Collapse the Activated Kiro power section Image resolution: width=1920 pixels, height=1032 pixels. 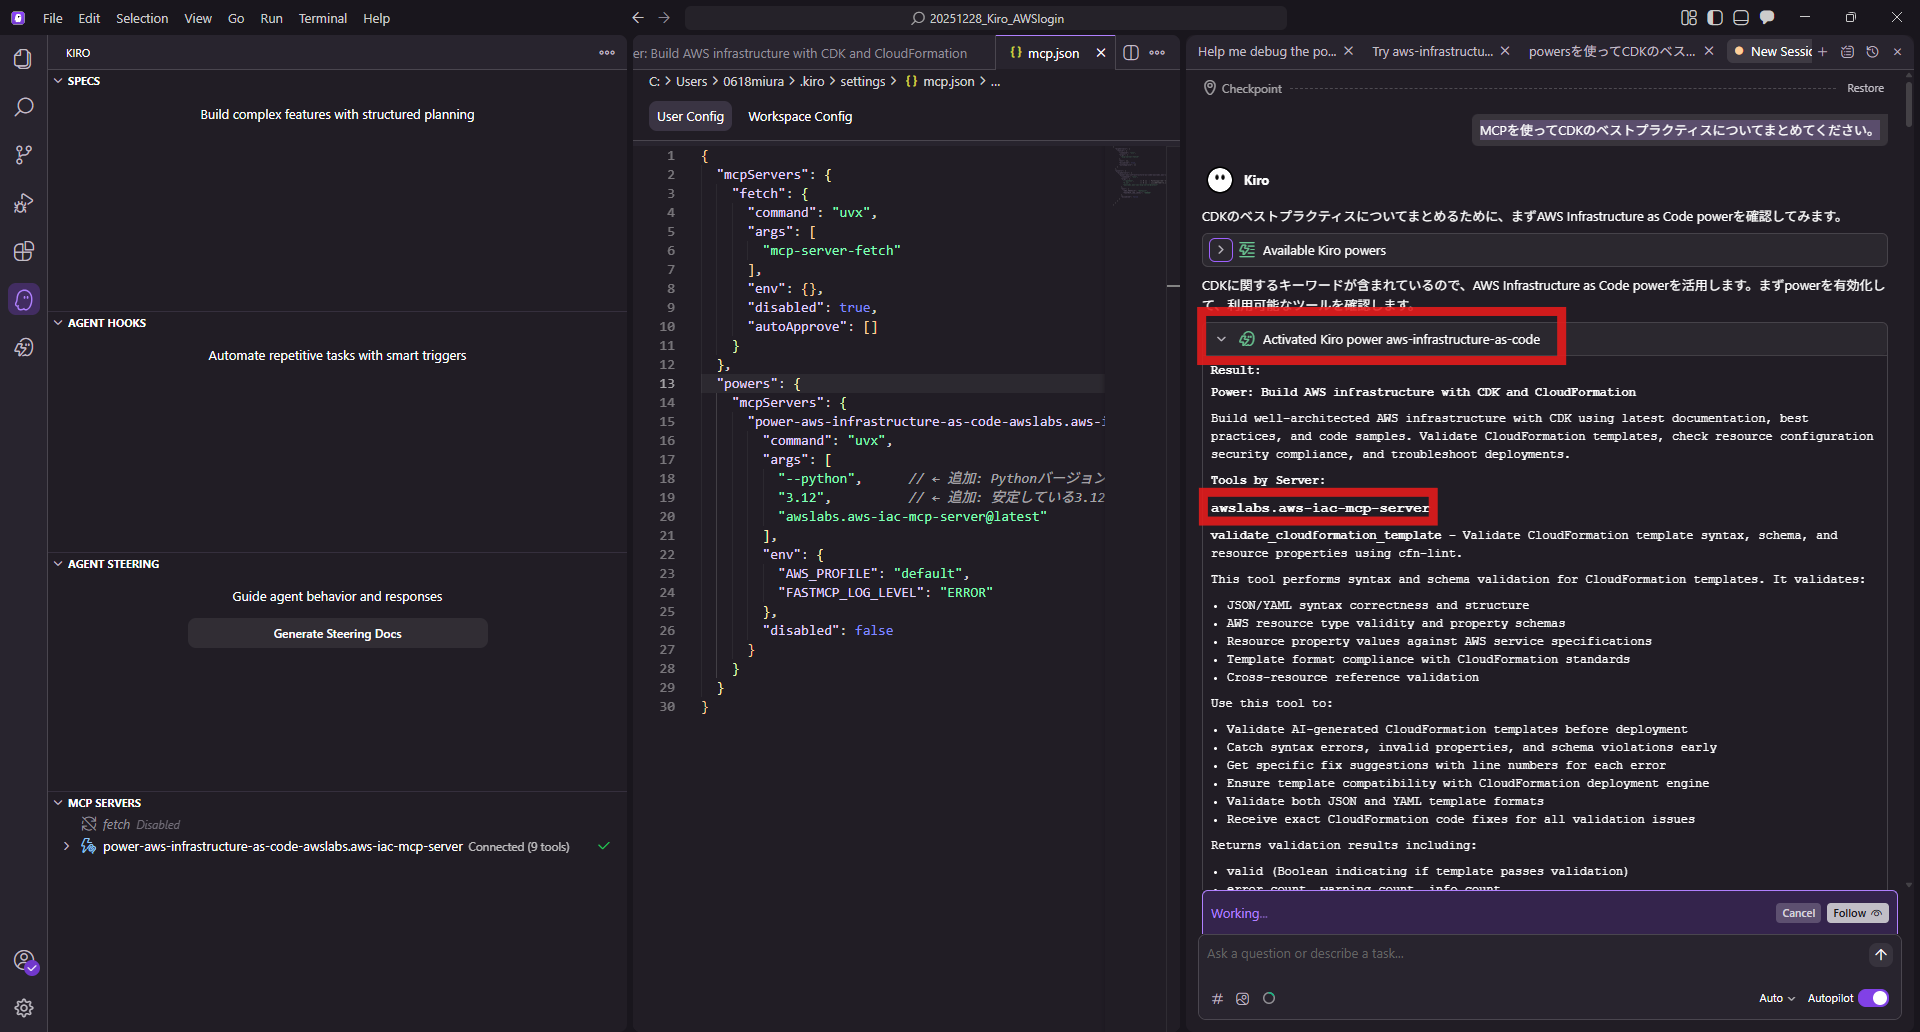tap(1221, 340)
